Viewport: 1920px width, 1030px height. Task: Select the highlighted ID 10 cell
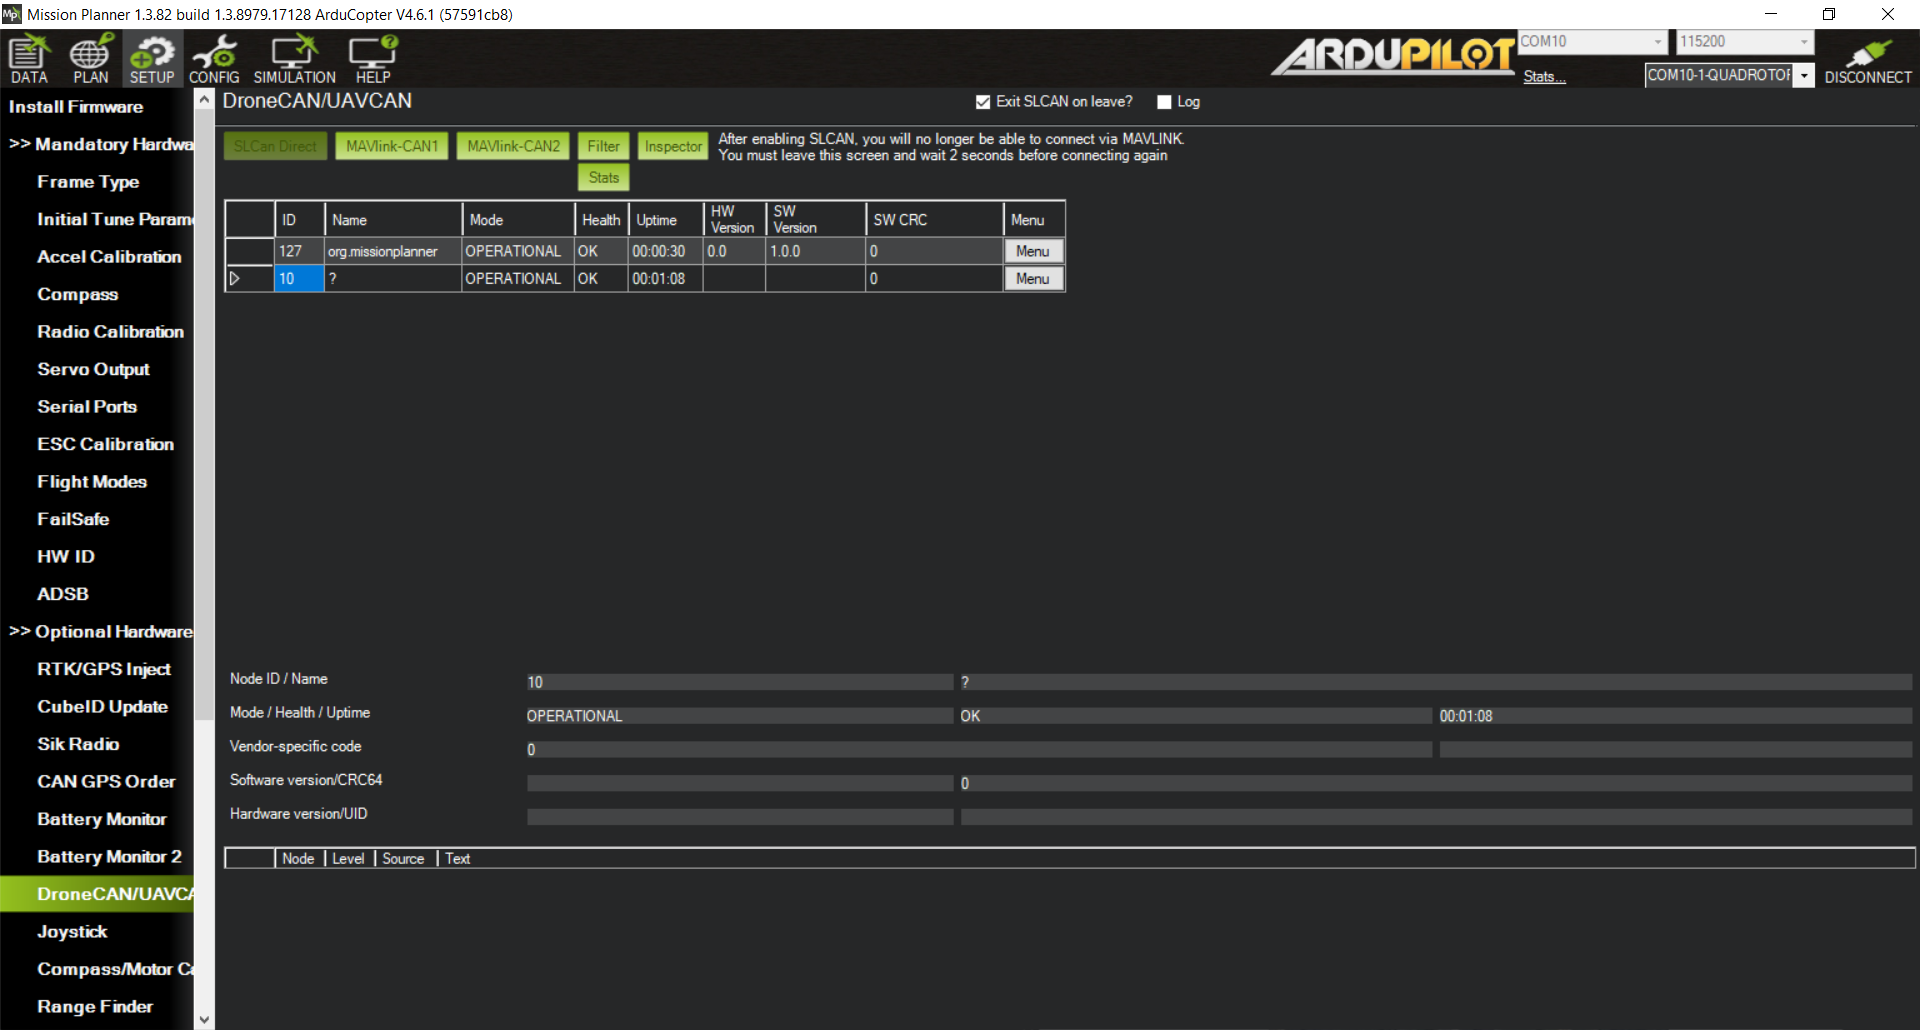click(299, 279)
